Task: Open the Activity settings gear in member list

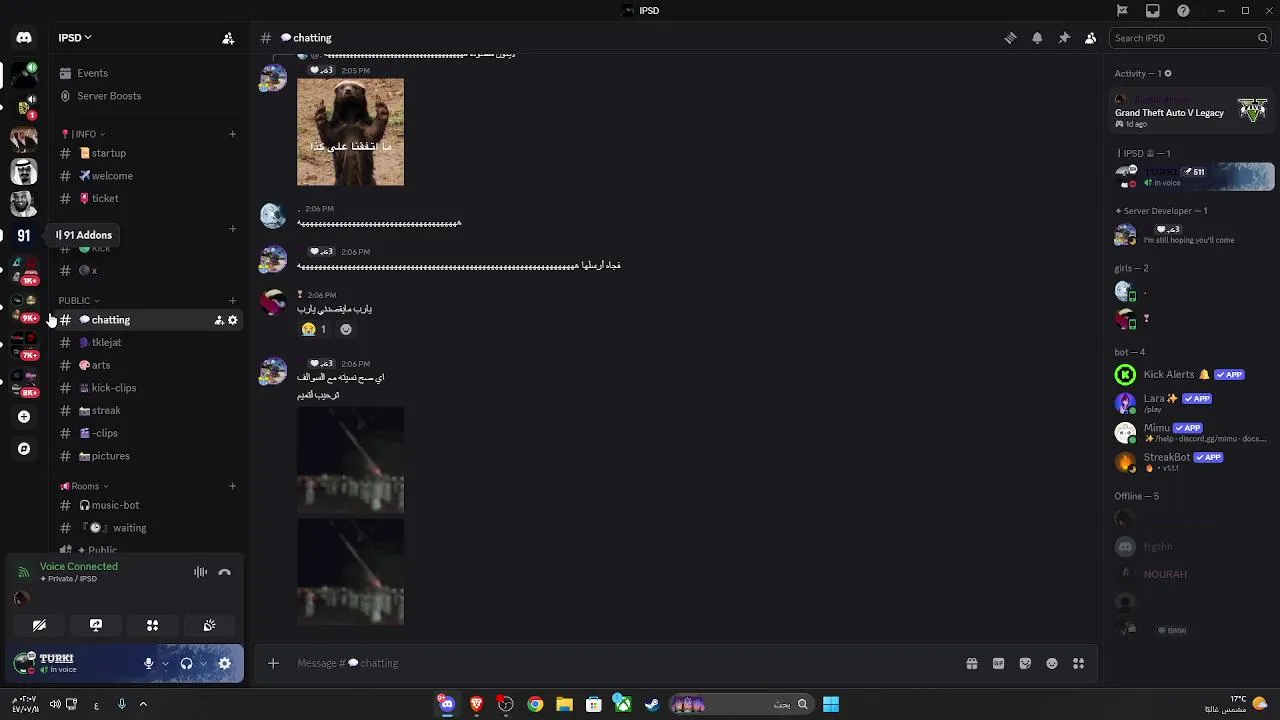Action: [1168, 73]
